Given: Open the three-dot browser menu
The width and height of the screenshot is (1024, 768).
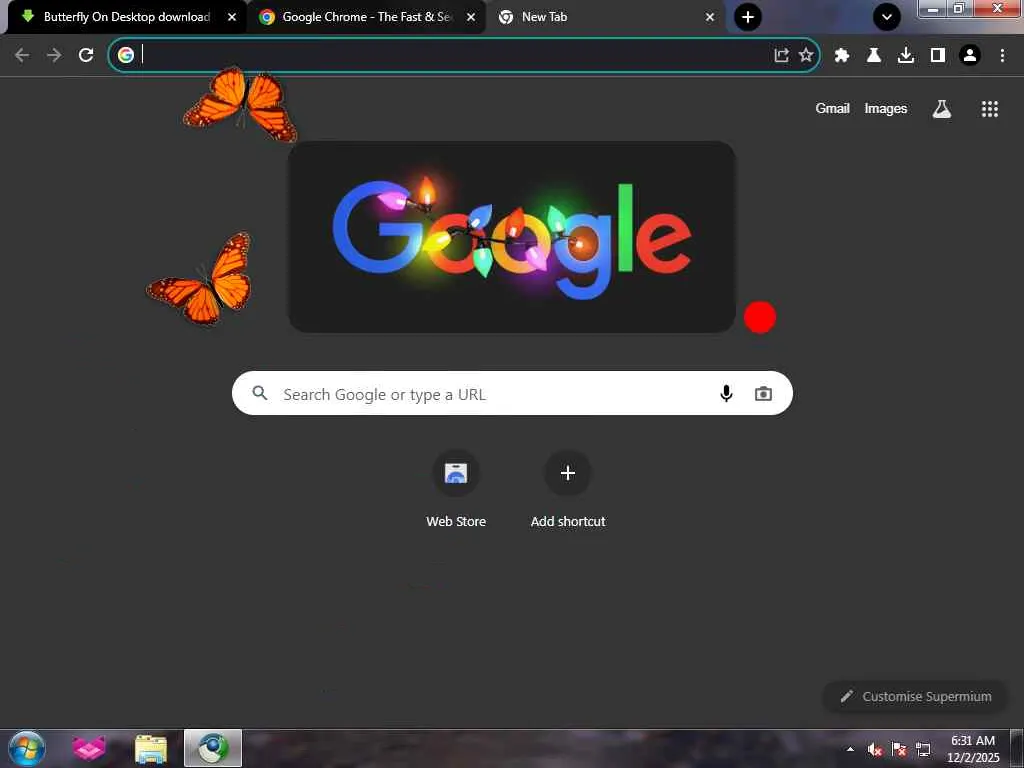Looking at the screenshot, I should pos(1002,56).
